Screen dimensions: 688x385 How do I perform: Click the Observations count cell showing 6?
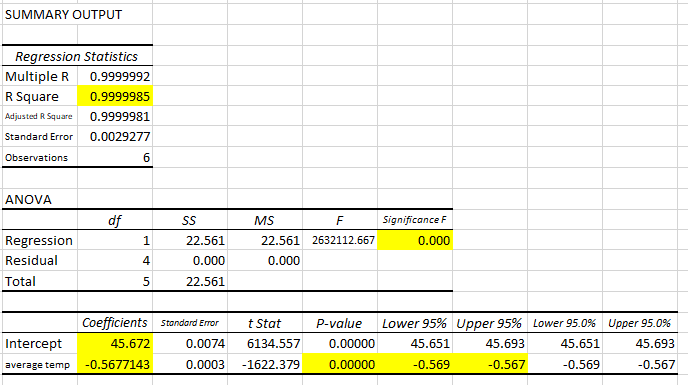[x=115, y=157]
